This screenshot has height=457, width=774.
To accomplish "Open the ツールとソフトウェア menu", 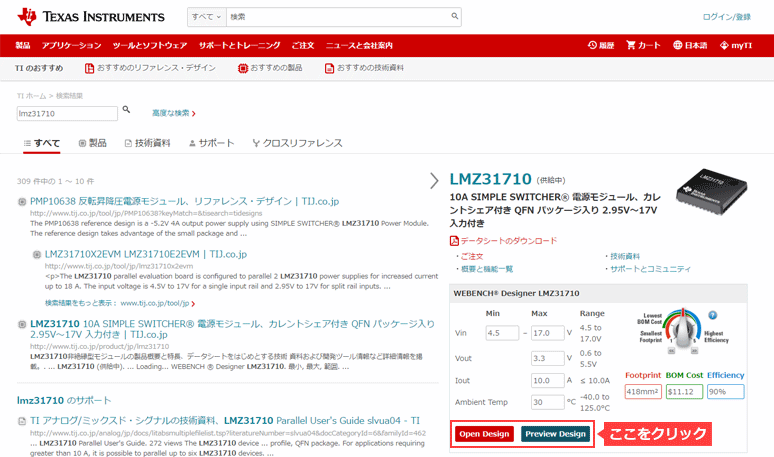I will pos(150,45).
